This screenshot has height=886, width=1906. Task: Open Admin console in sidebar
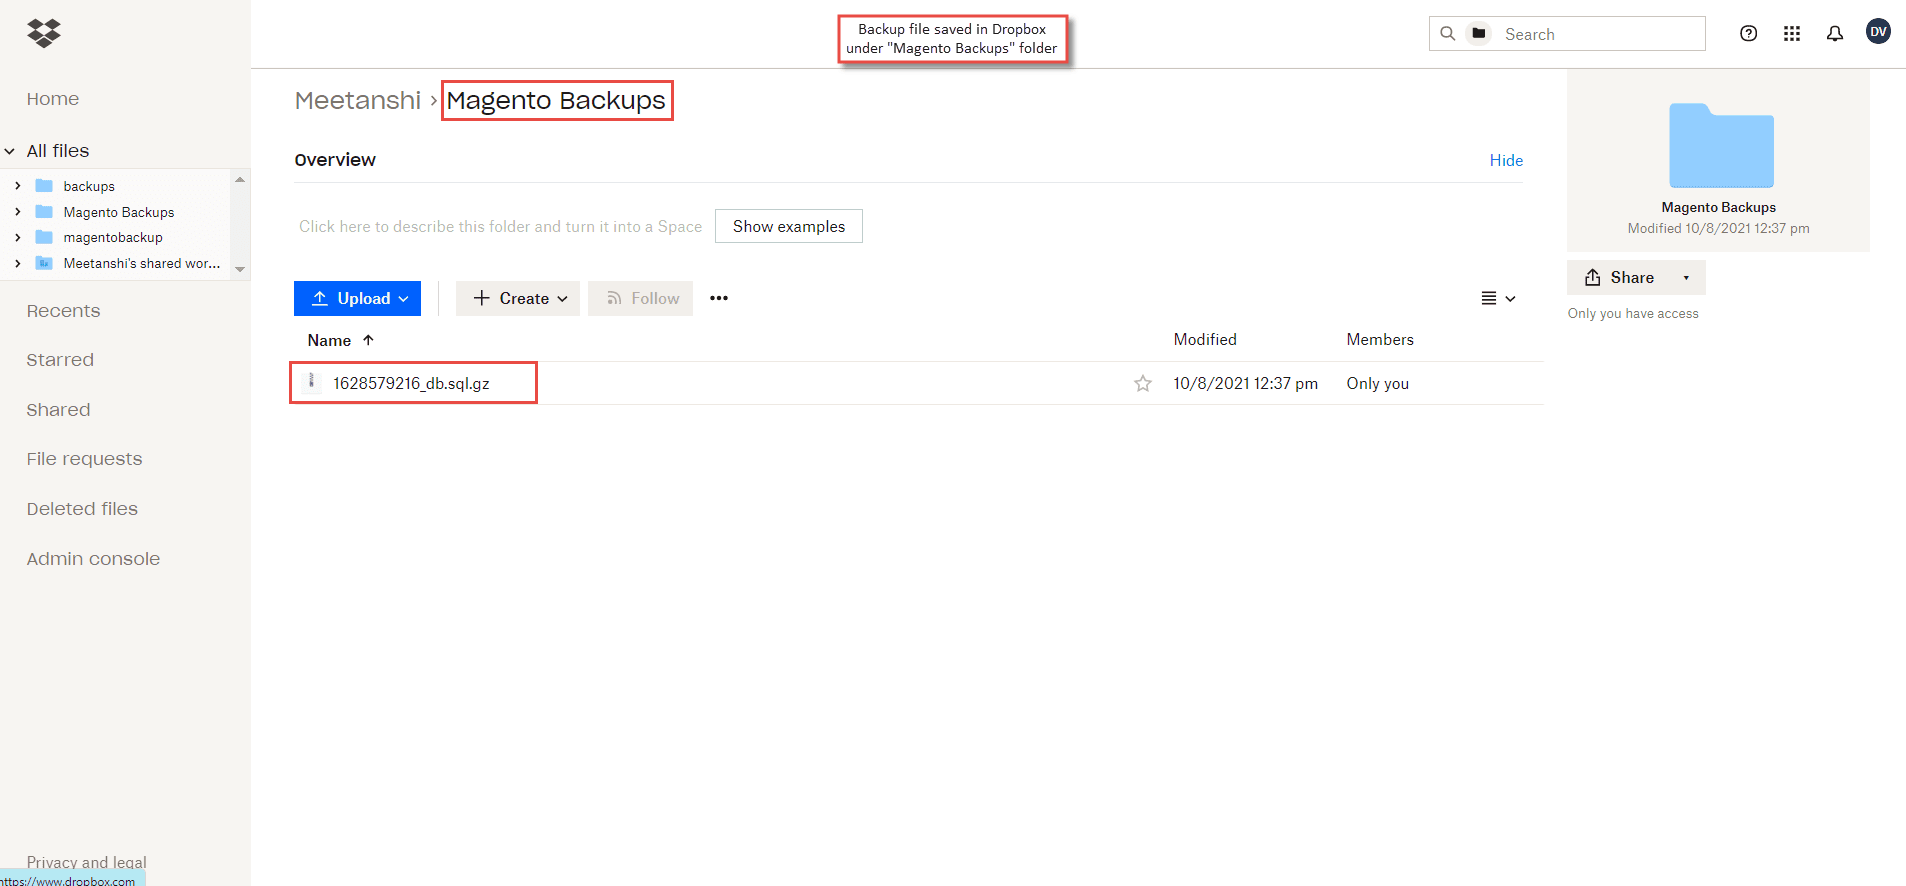pos(93,559)
